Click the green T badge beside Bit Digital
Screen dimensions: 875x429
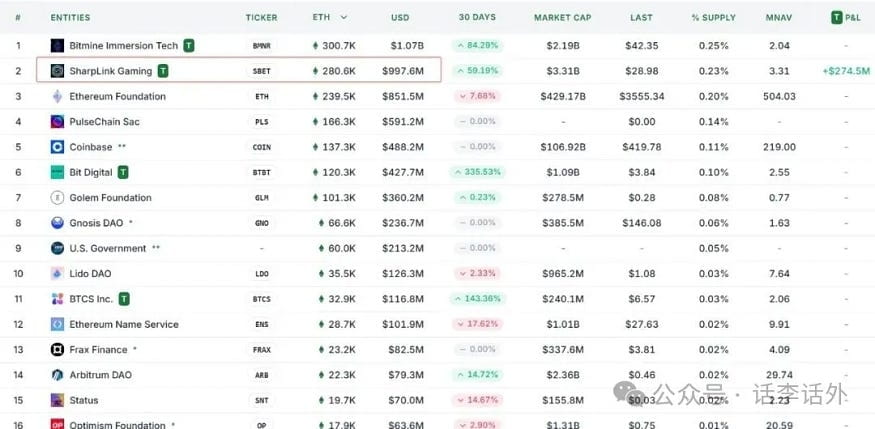click(x=123, y=172)
